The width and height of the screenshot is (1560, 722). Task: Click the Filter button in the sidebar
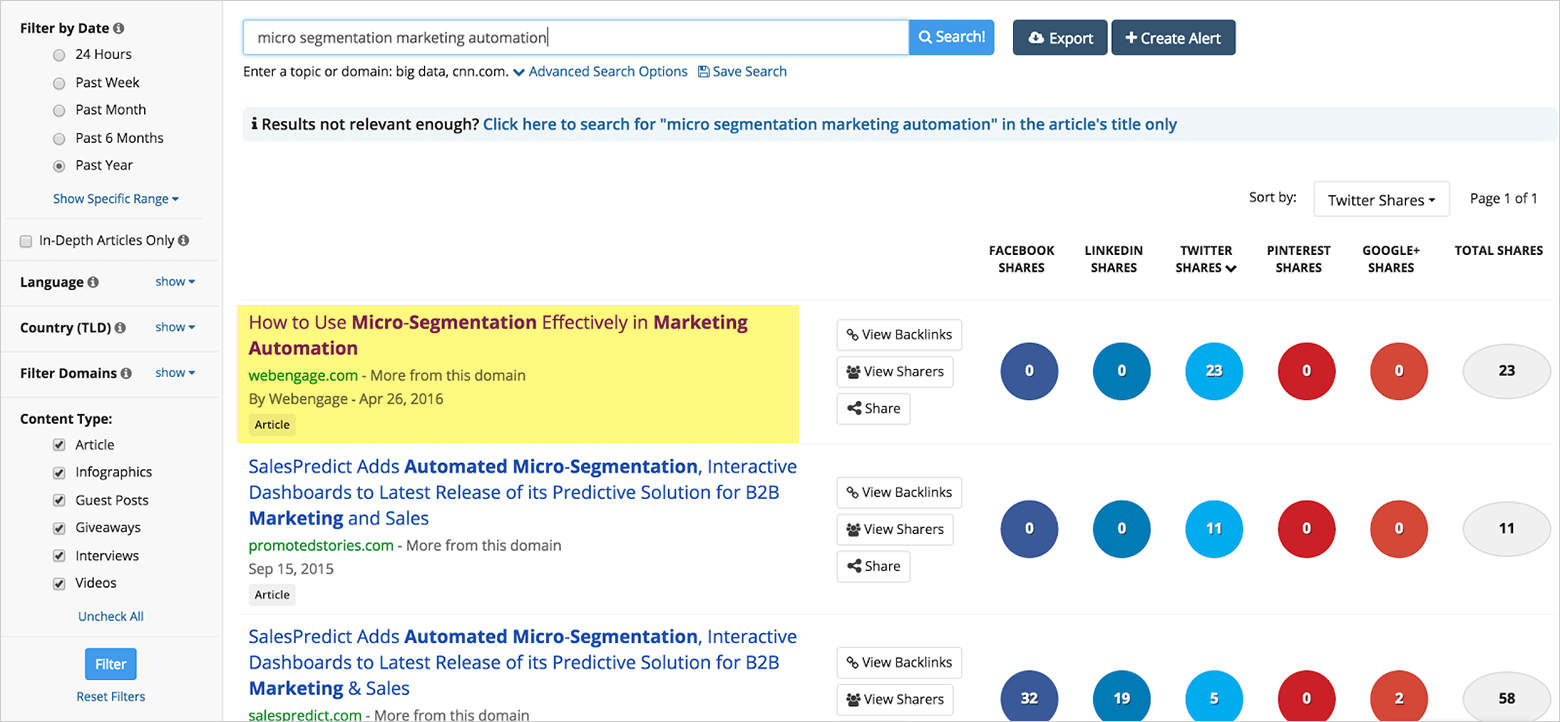coord(110,663)
